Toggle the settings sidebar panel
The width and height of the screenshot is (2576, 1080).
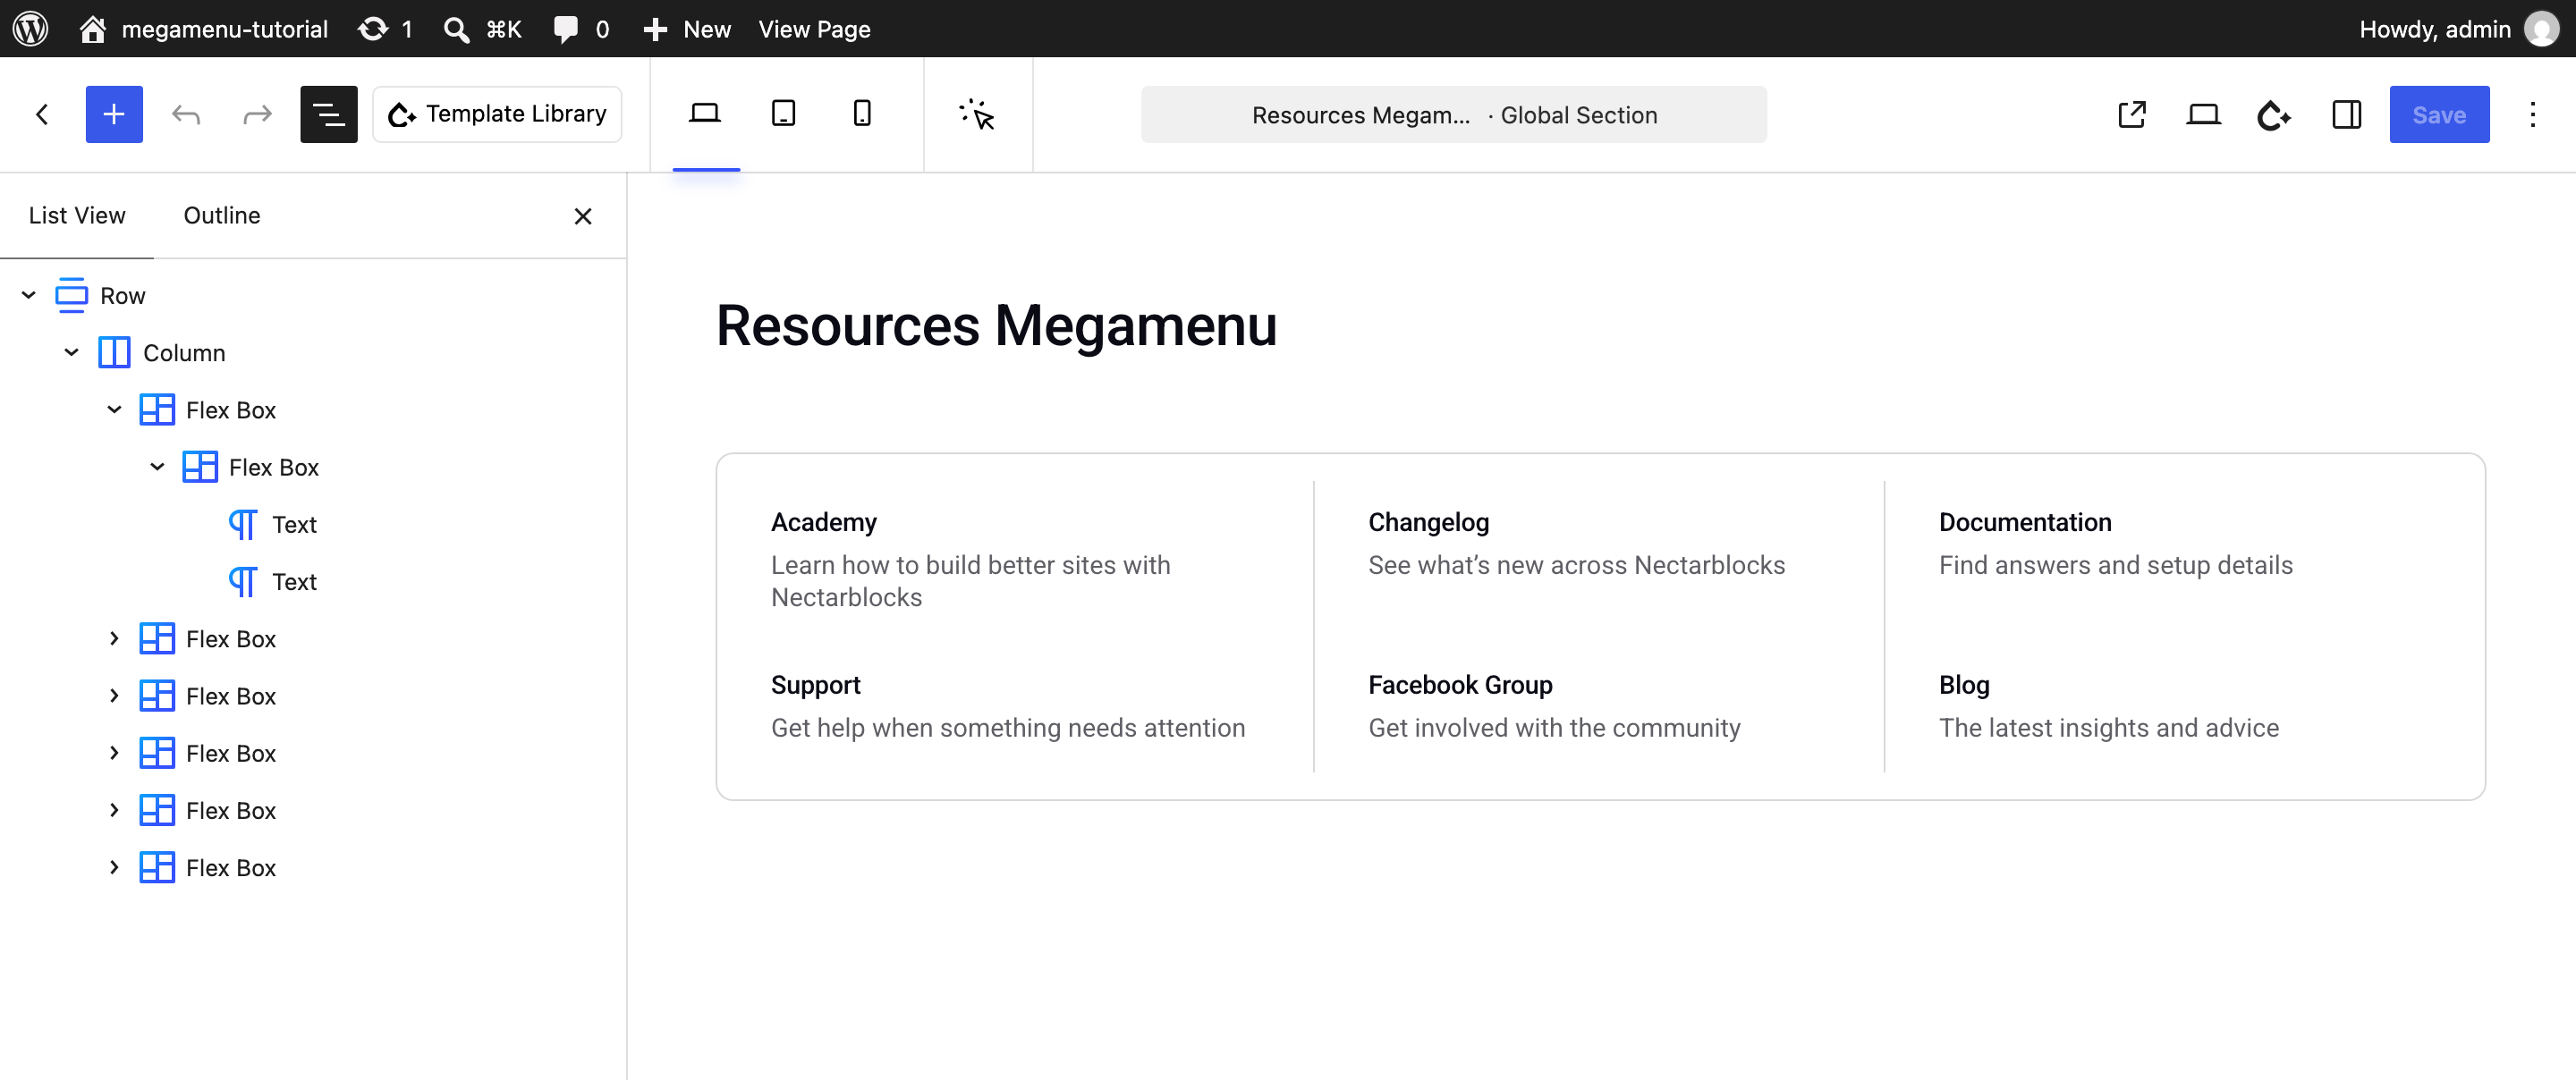tap(2346, 114)
